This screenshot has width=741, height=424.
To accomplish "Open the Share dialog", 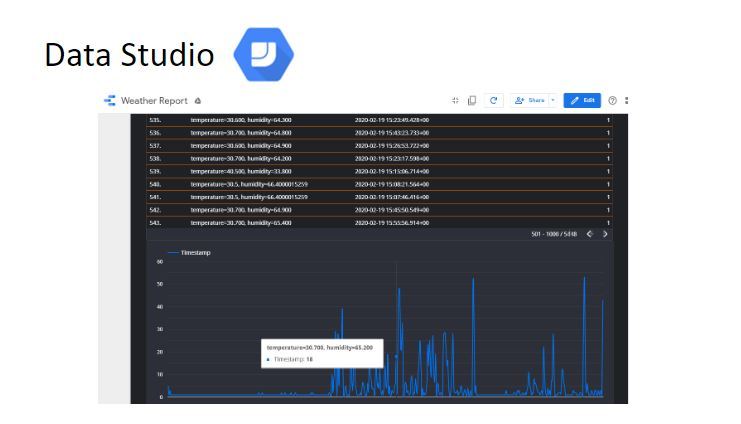I will [x=529, y=100].
